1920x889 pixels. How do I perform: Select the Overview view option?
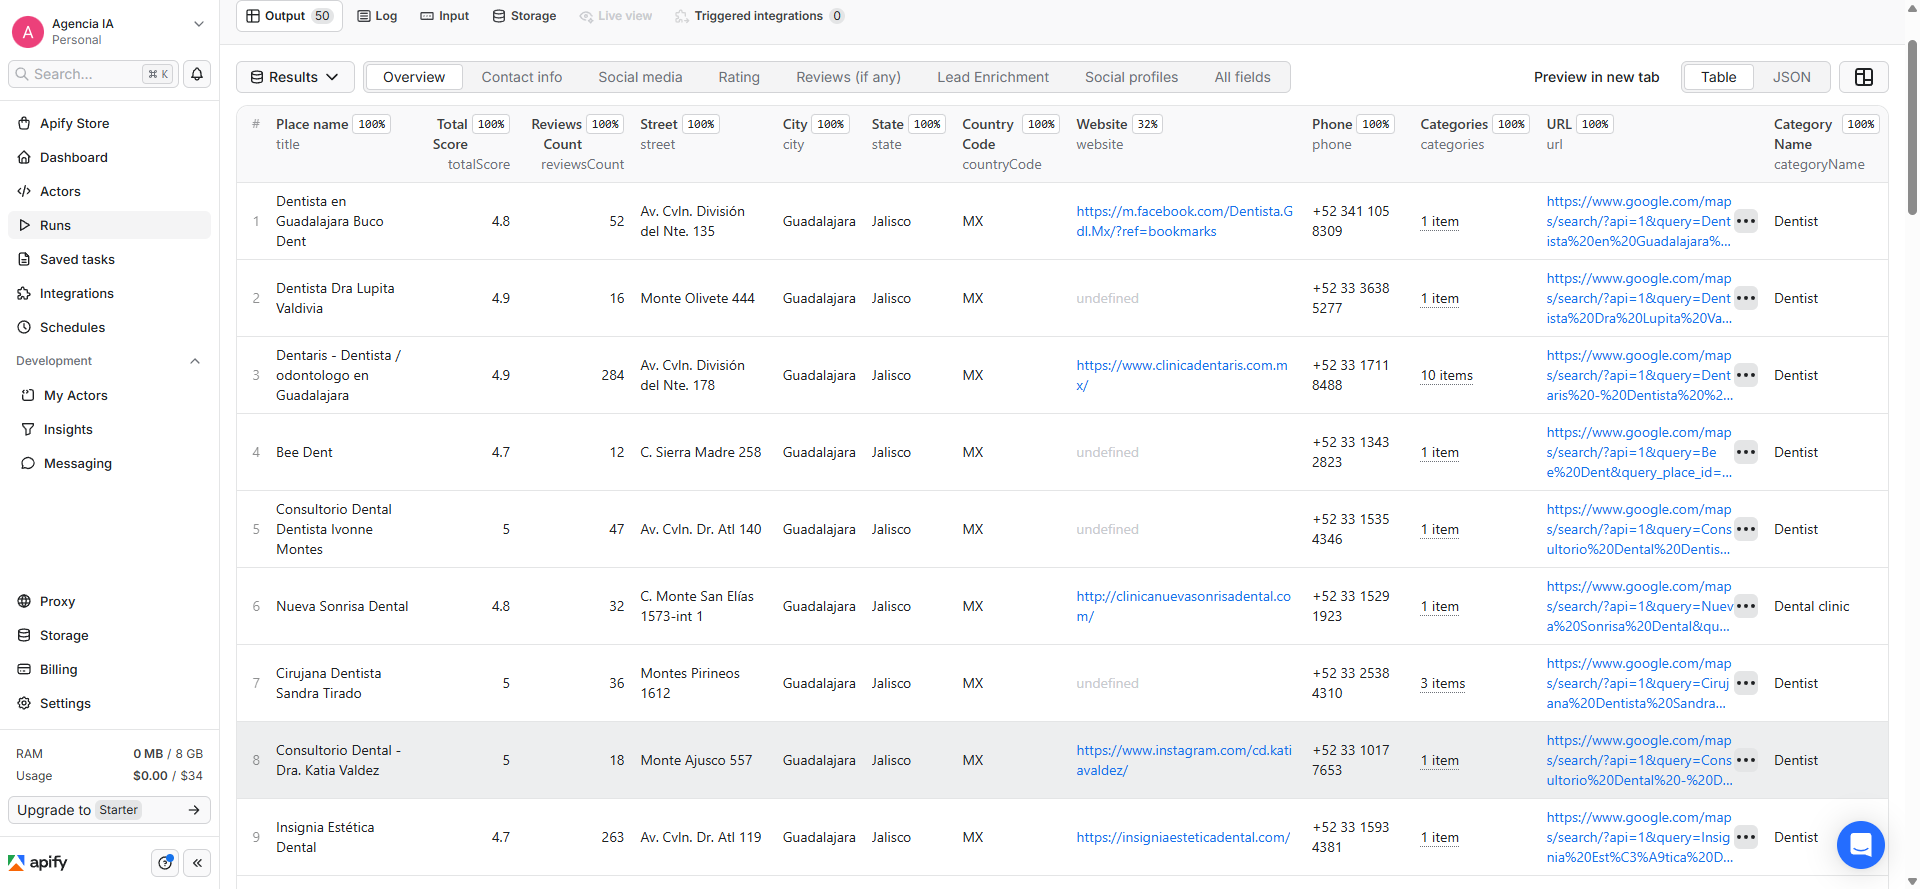(414, 77)
